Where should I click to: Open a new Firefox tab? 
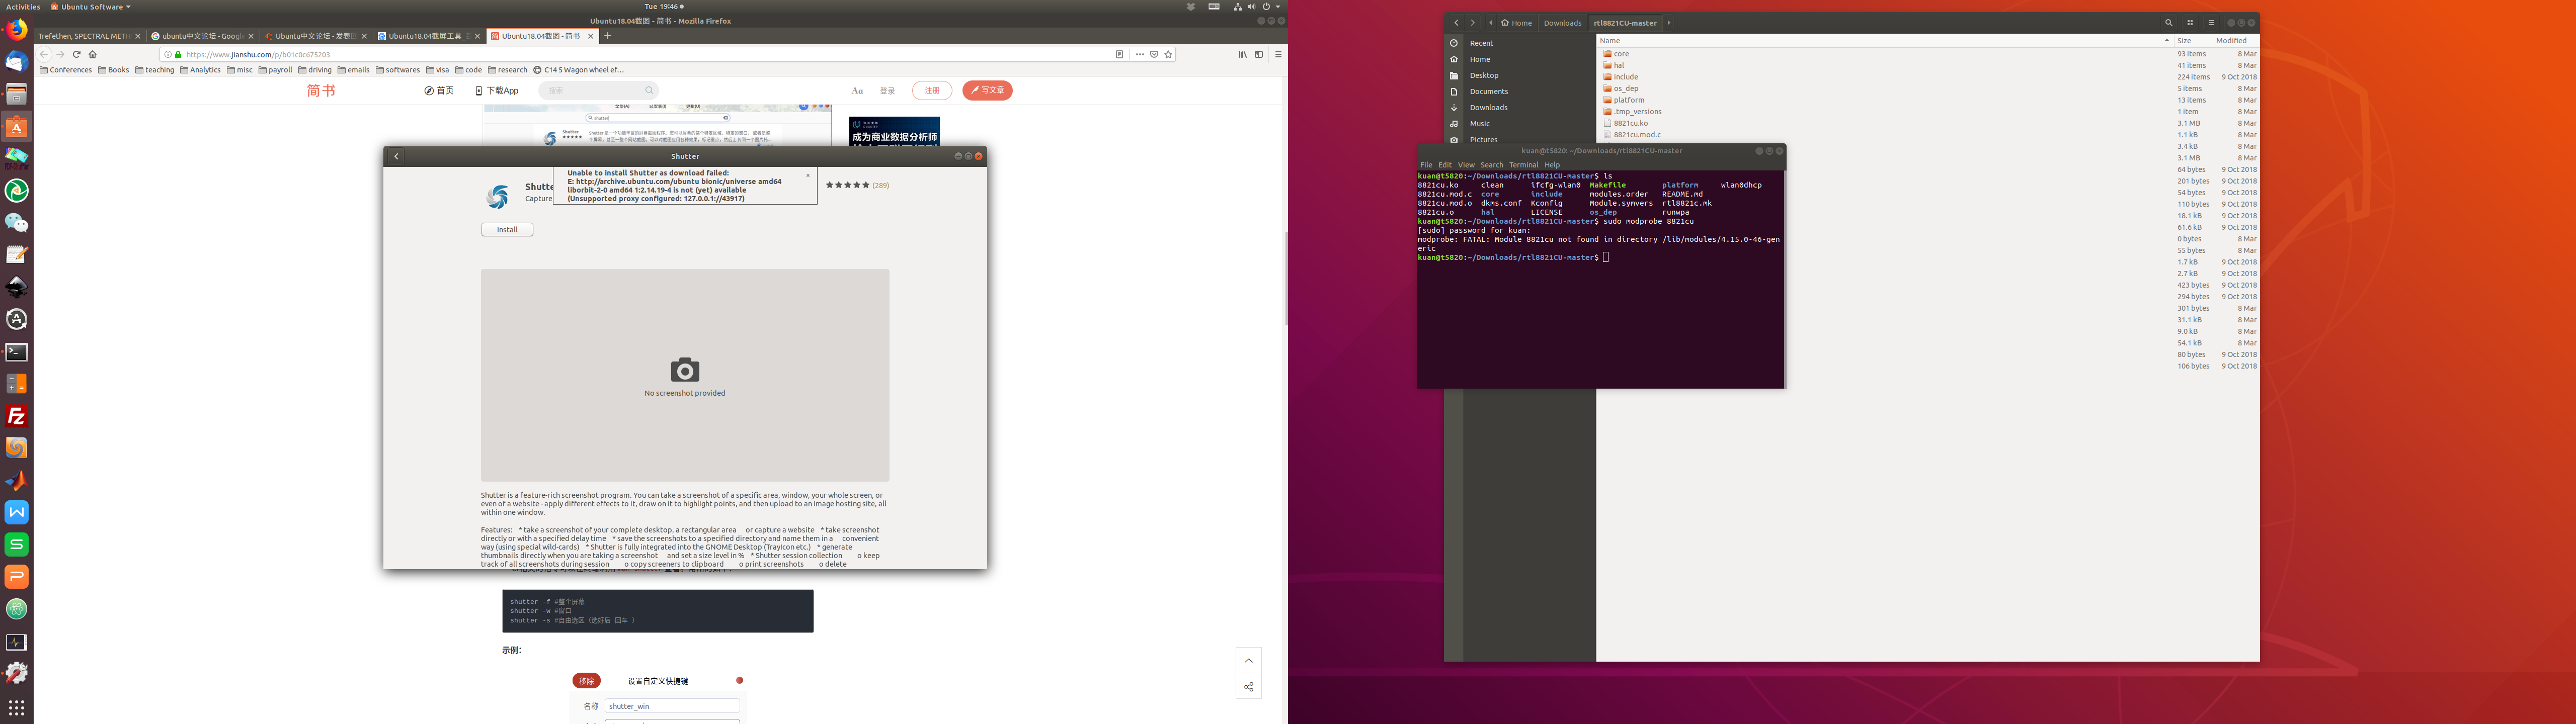click(607, 36)
